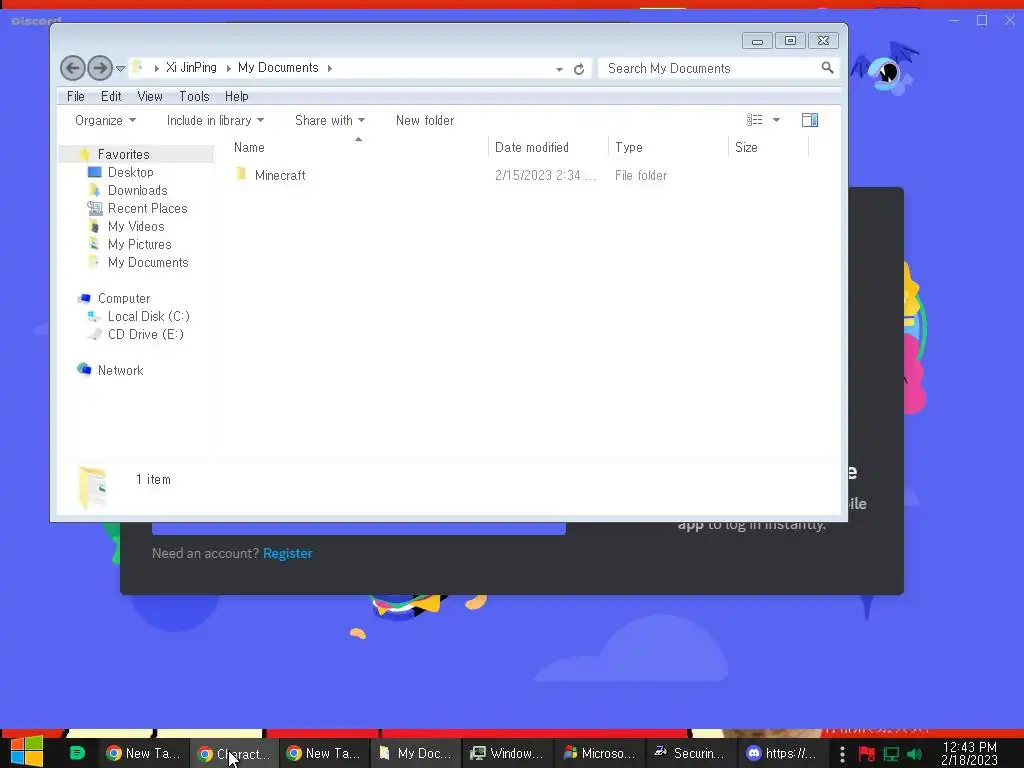Go forward with the Explorer forward arrow

(x=100, y=68)
